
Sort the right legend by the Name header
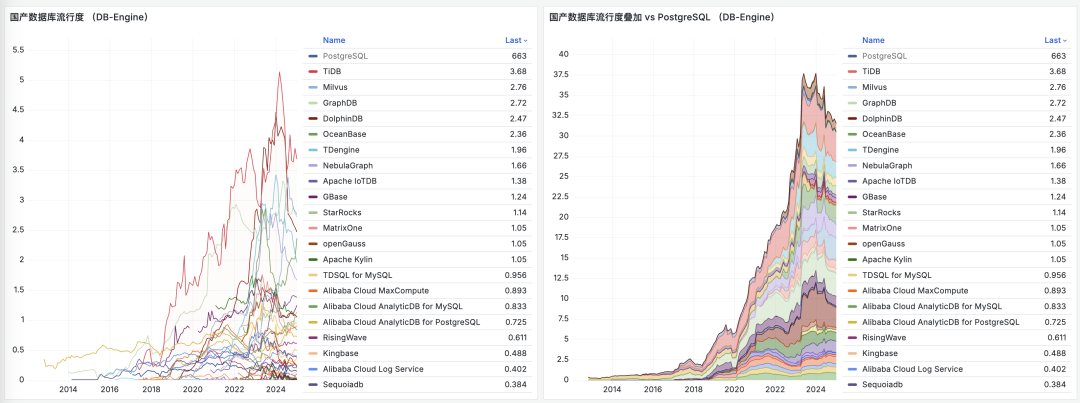coord(873,41)
